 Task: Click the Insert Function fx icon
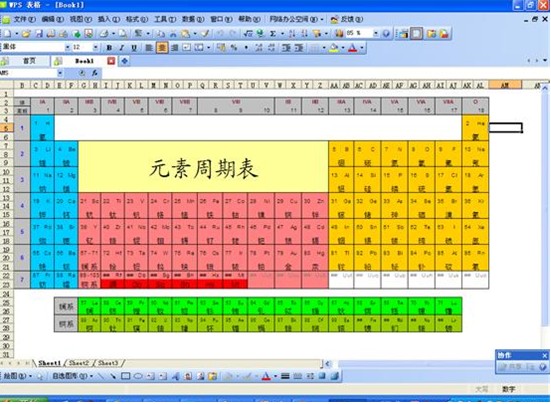coord(95,73)
